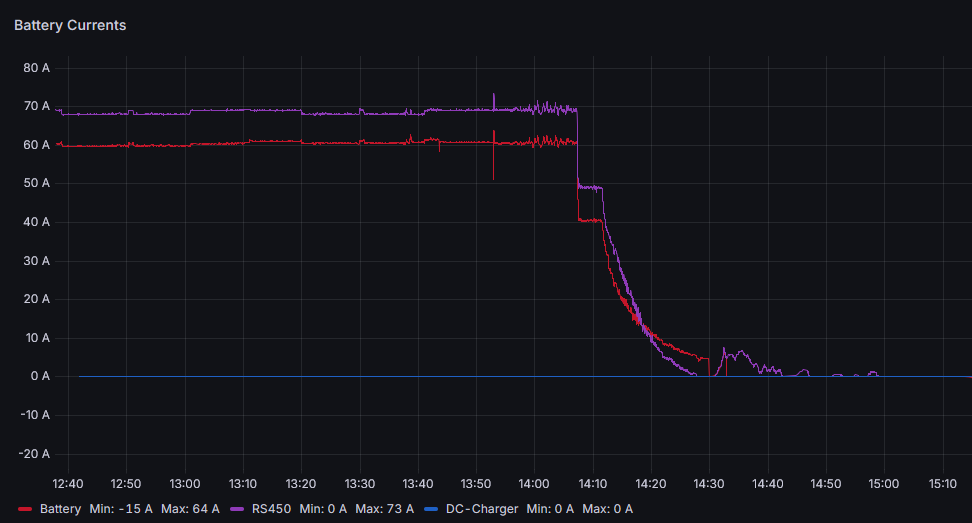The width and height of the screenshot is (972, 523).
Task: Click the purple RS450 legend color swatch
Action: click(x=237, y=509)
